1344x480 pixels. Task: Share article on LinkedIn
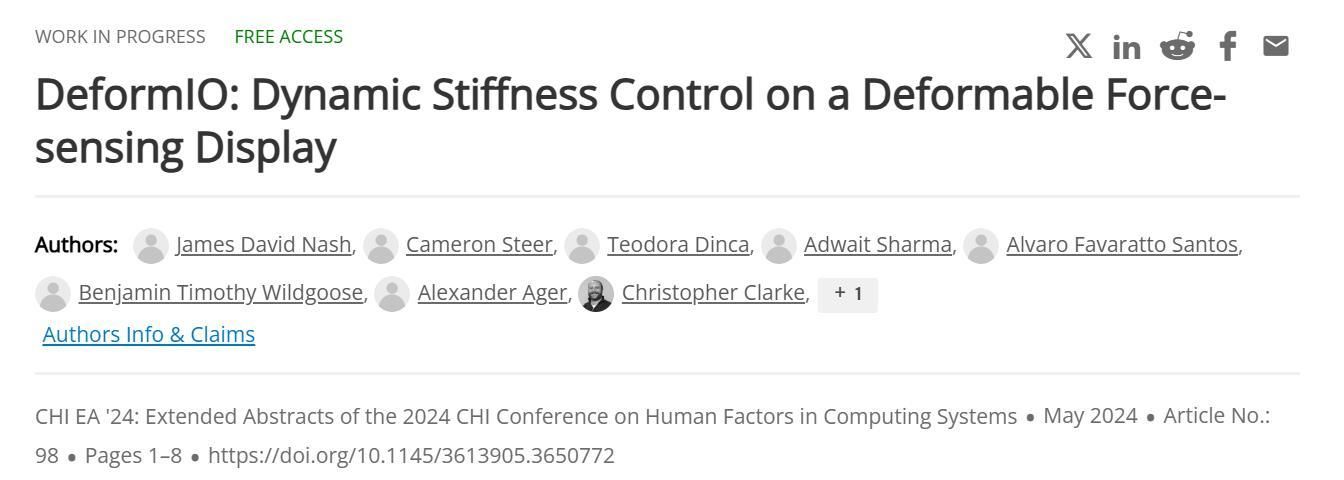coord(1127,47)
